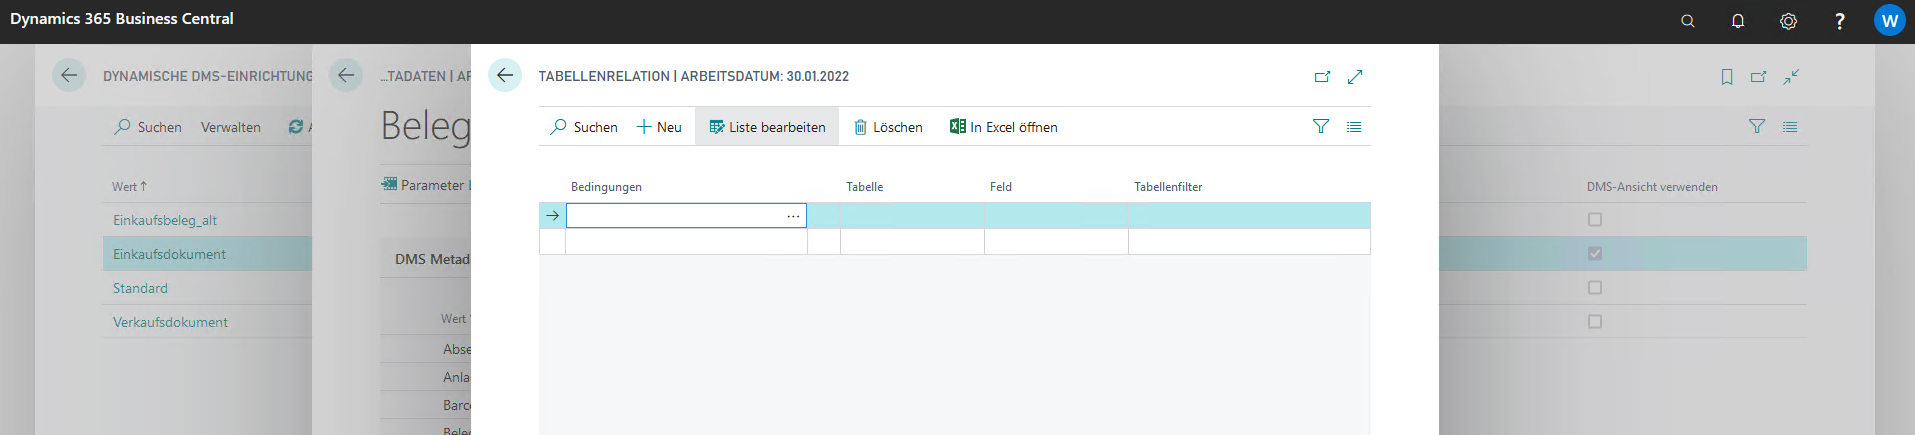Screen dimensions: 1915x435
Task: Open the Bedingungen lookup ellipsis
Action: pyautogui.click(x=793, y=216)
